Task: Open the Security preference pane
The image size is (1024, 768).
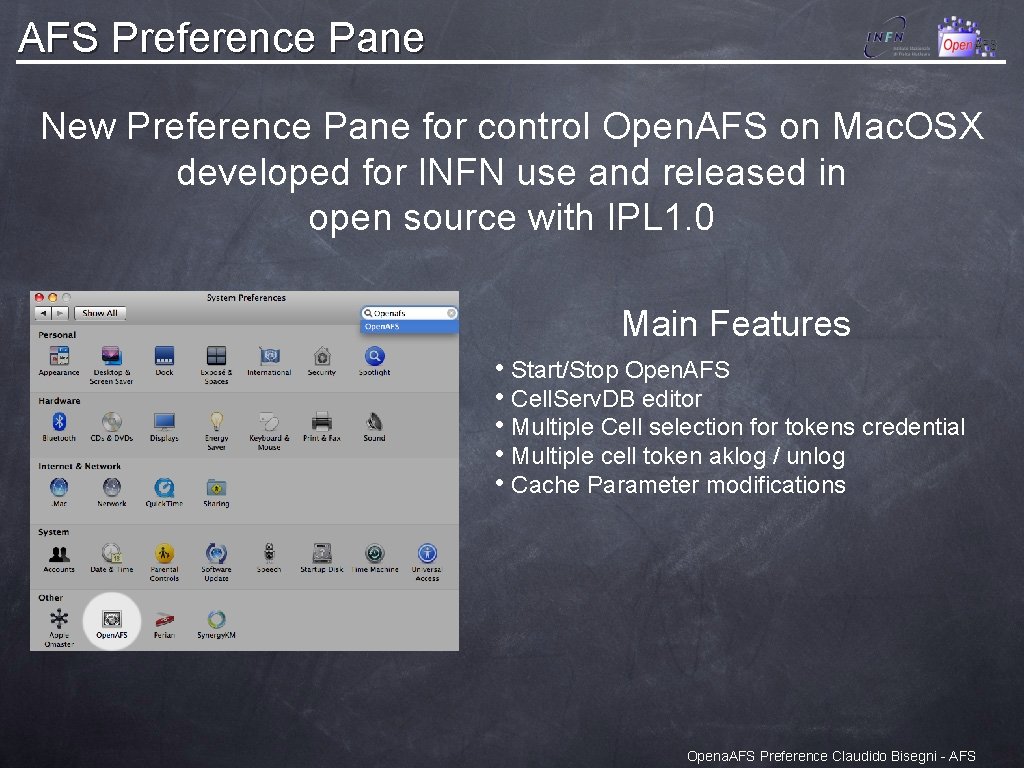Action: tap(322, 361)
